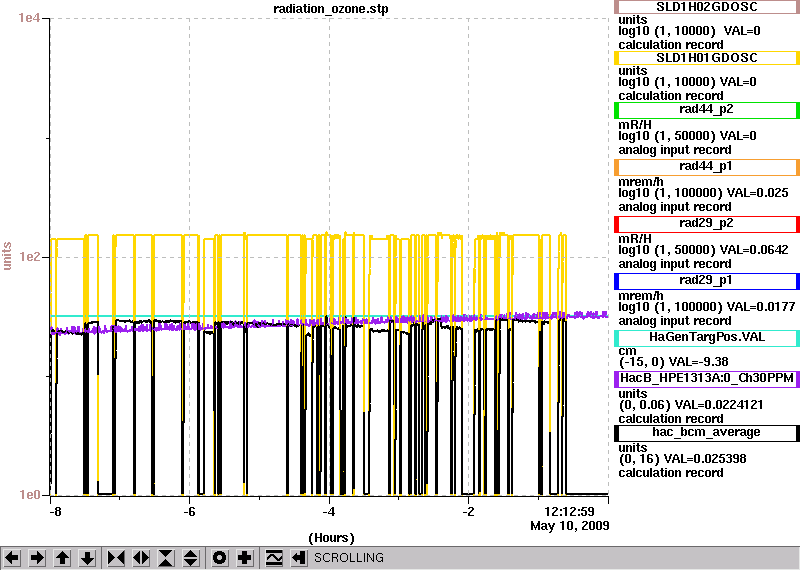Click the (Hours) x-axis title

[x=331, y=538]
